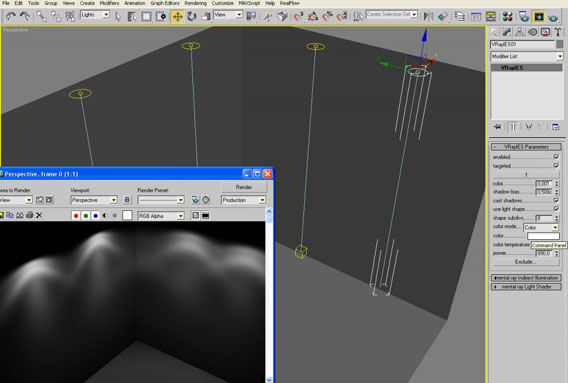Collapse the VRayIES Parameters rollout
Viewport: 568px width, 383px height.
(526, 147)
